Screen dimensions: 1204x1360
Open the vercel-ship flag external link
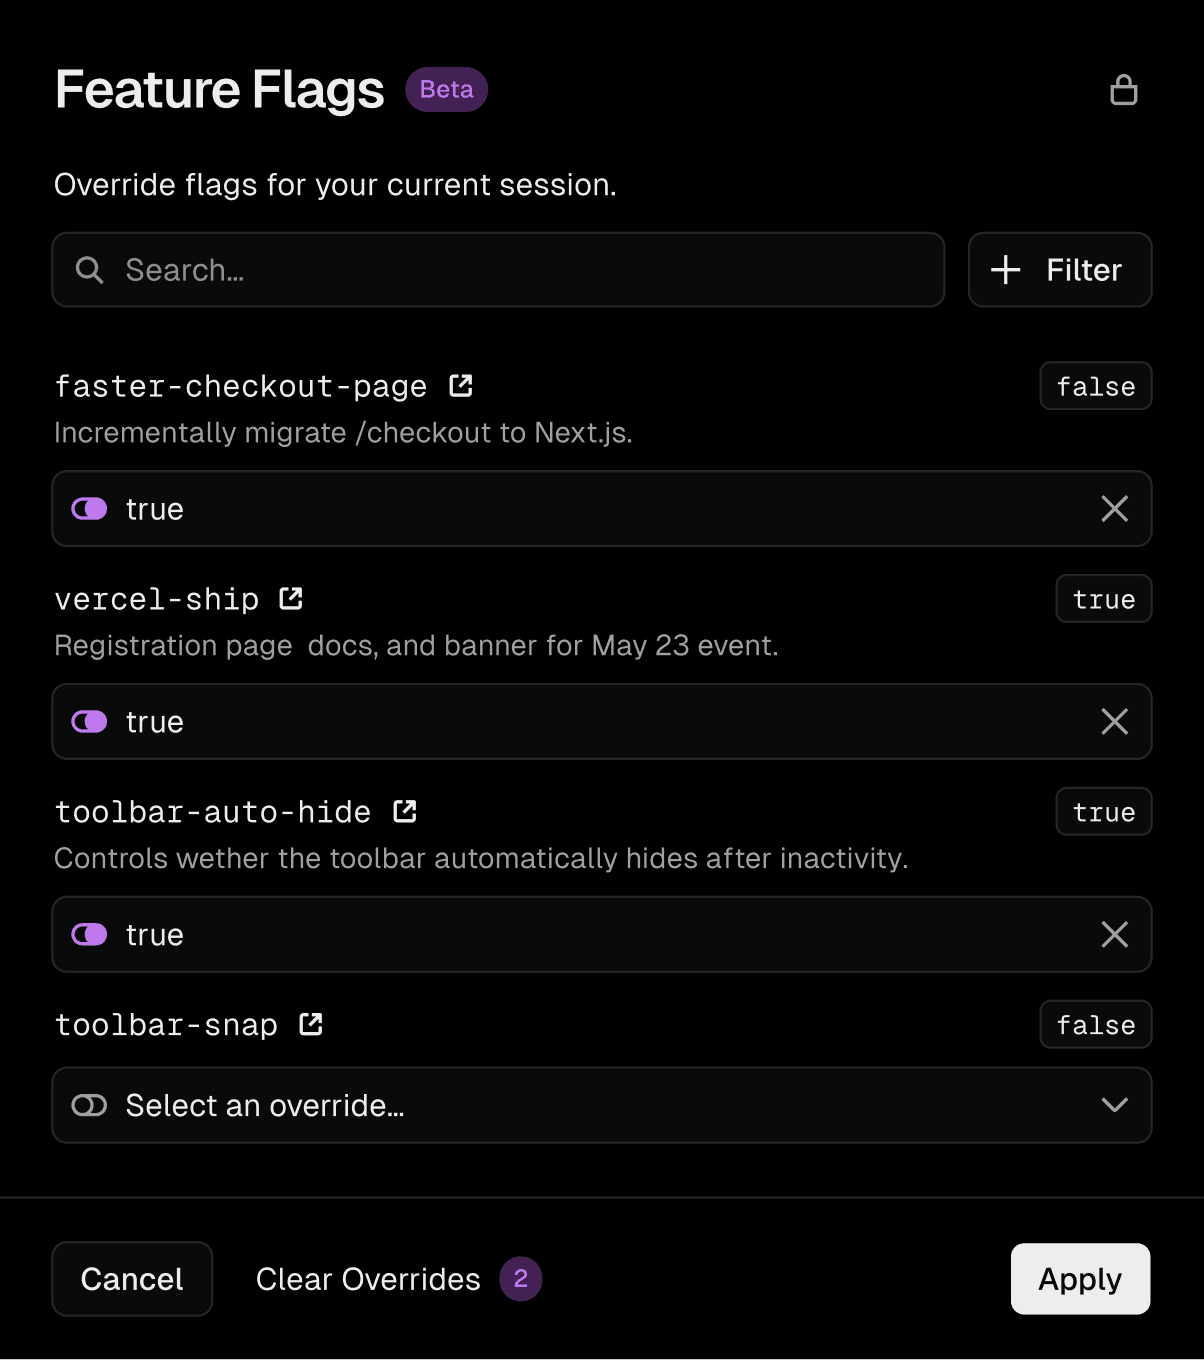[291, 597]
